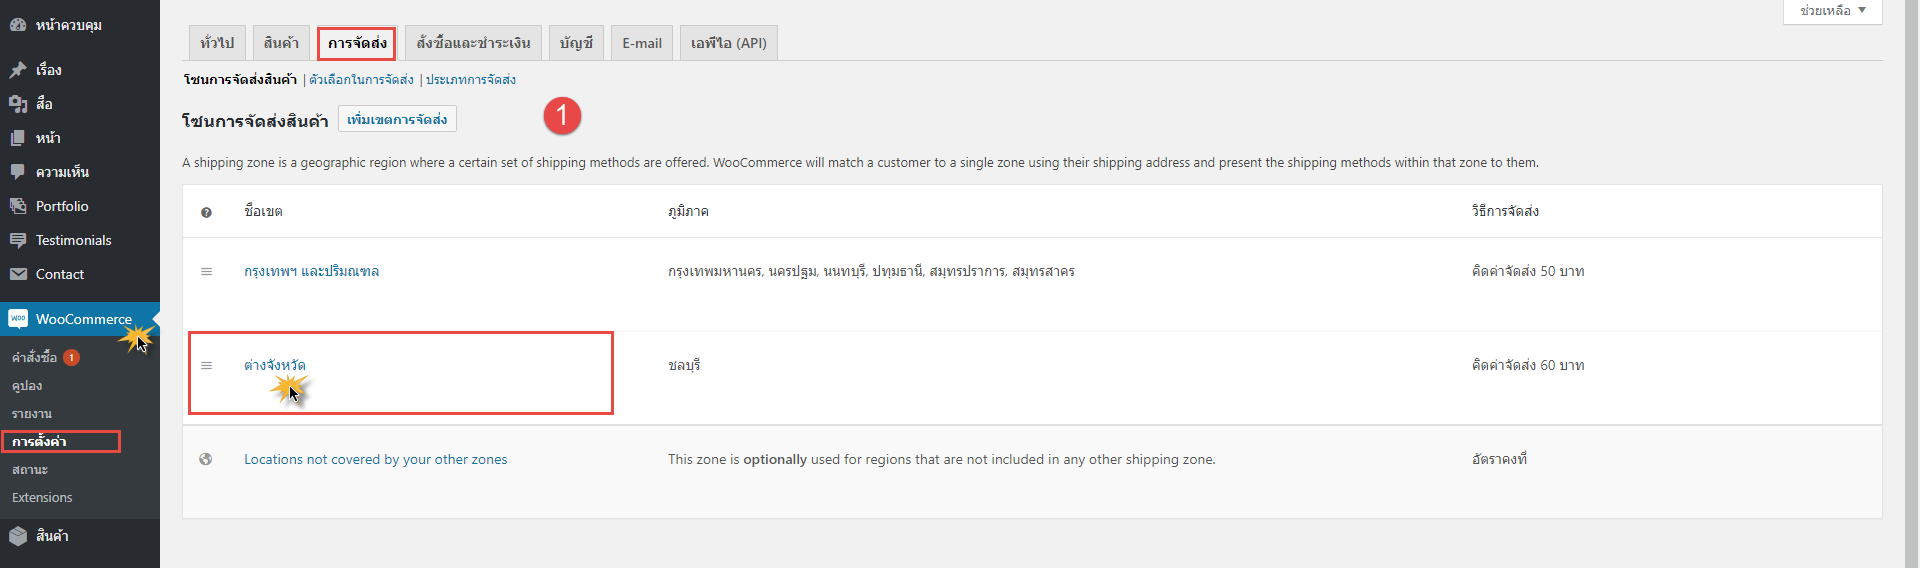The height and width of the screenshot is (568, 1920).
Task: Open the ความเห็น comments bubble icon
Action: [18, 172]
